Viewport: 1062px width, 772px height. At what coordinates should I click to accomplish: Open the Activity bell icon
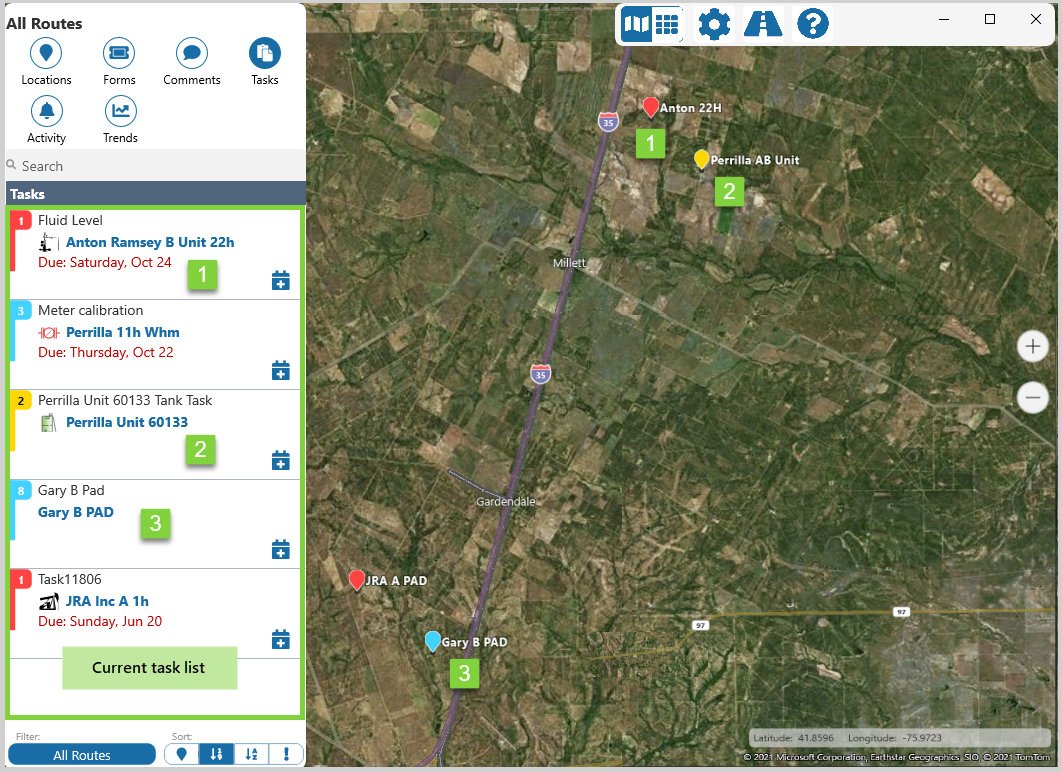click(x=46, y=111)
